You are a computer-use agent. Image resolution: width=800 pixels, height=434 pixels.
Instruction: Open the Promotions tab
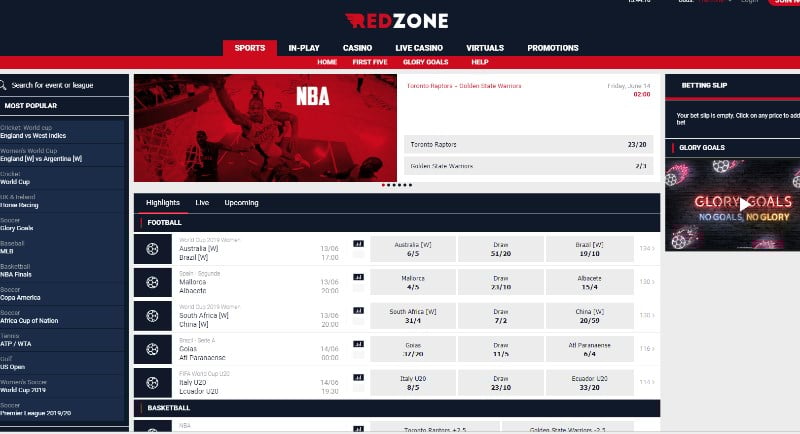pyautogui.click(x=553, y=48)
